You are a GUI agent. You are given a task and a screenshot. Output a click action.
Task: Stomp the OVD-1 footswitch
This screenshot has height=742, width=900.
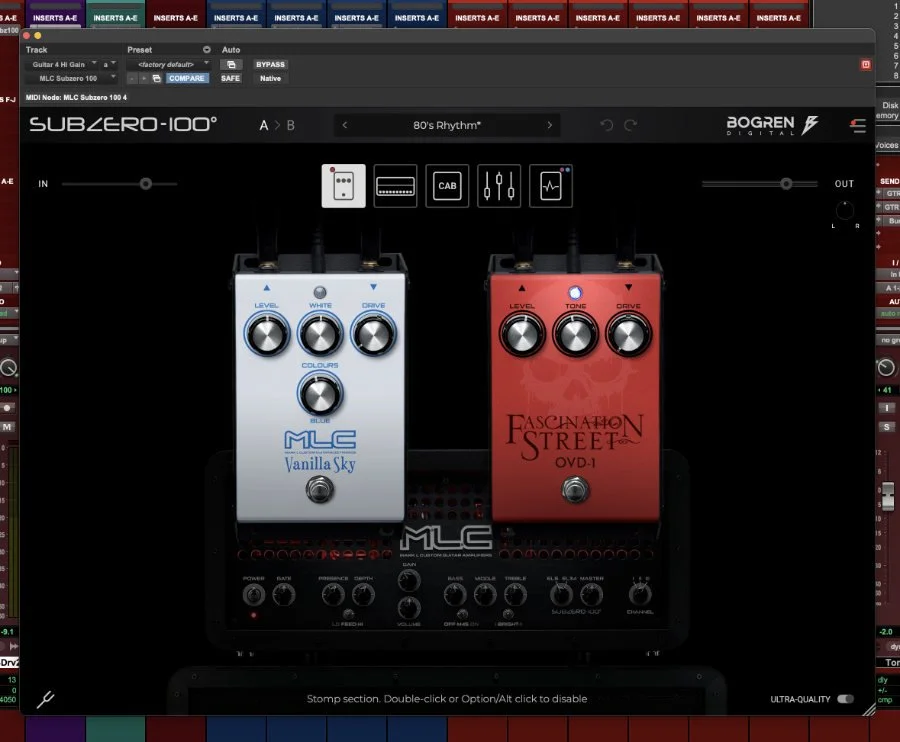point(575,491)
